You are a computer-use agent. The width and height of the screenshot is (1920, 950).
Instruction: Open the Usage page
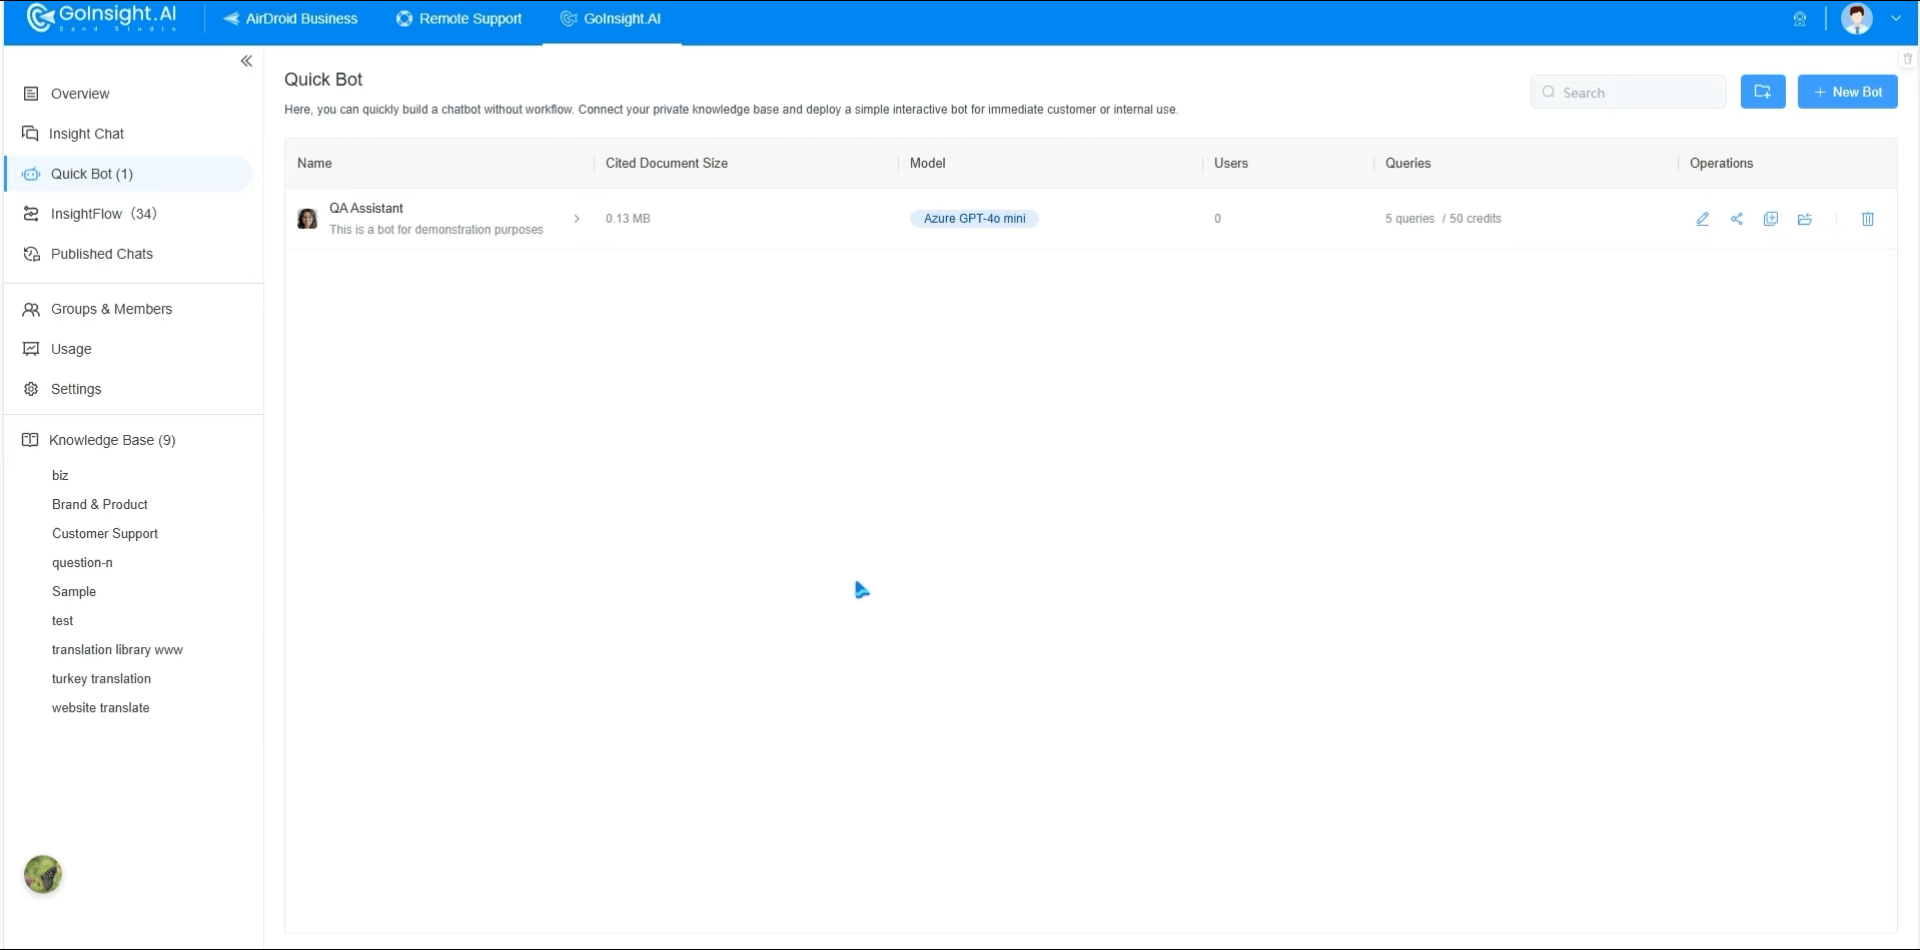(71, 349)
